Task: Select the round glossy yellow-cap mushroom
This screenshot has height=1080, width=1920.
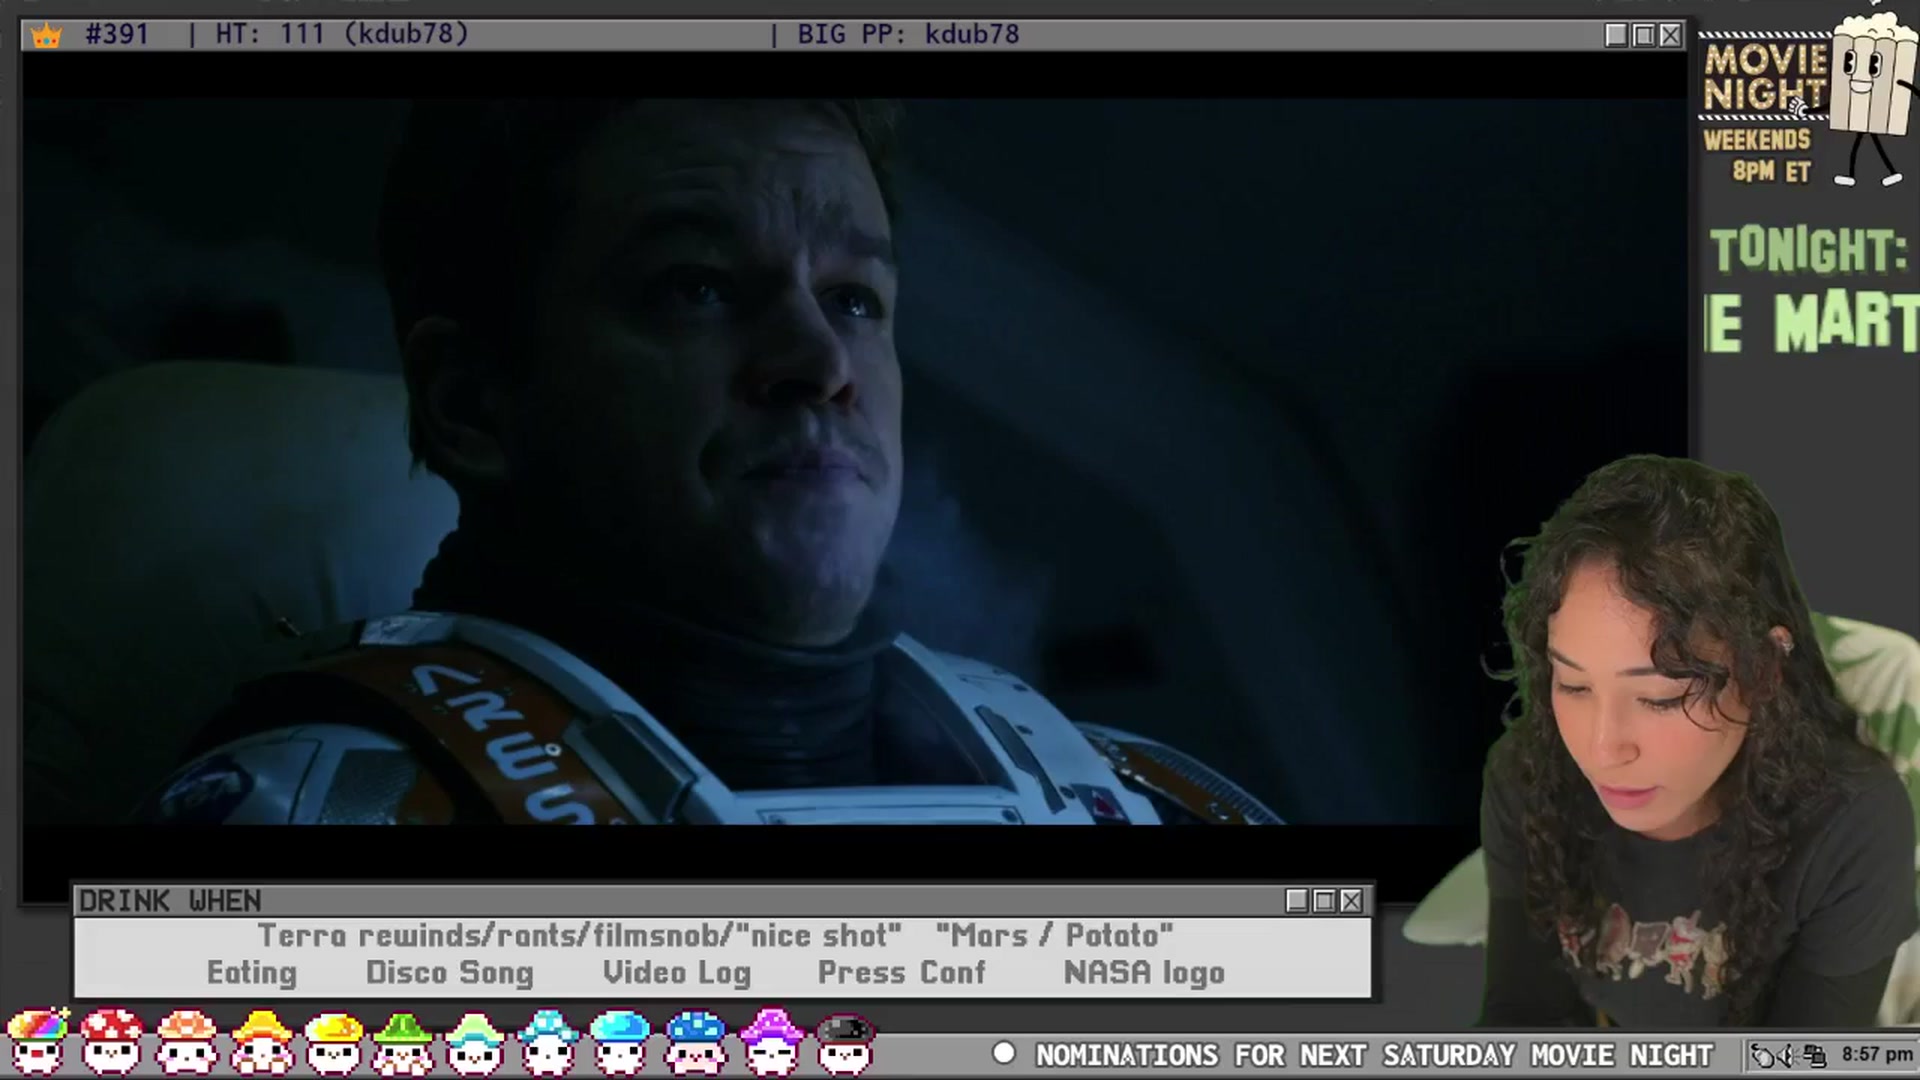Action: tap(334, 1041)
